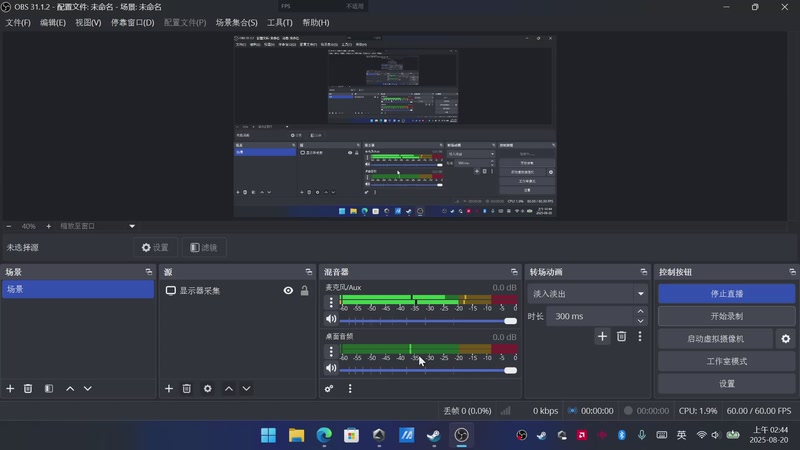Zoom in preview with plus icon
Screen dimensions: 800x450
(x=48, y=226)
